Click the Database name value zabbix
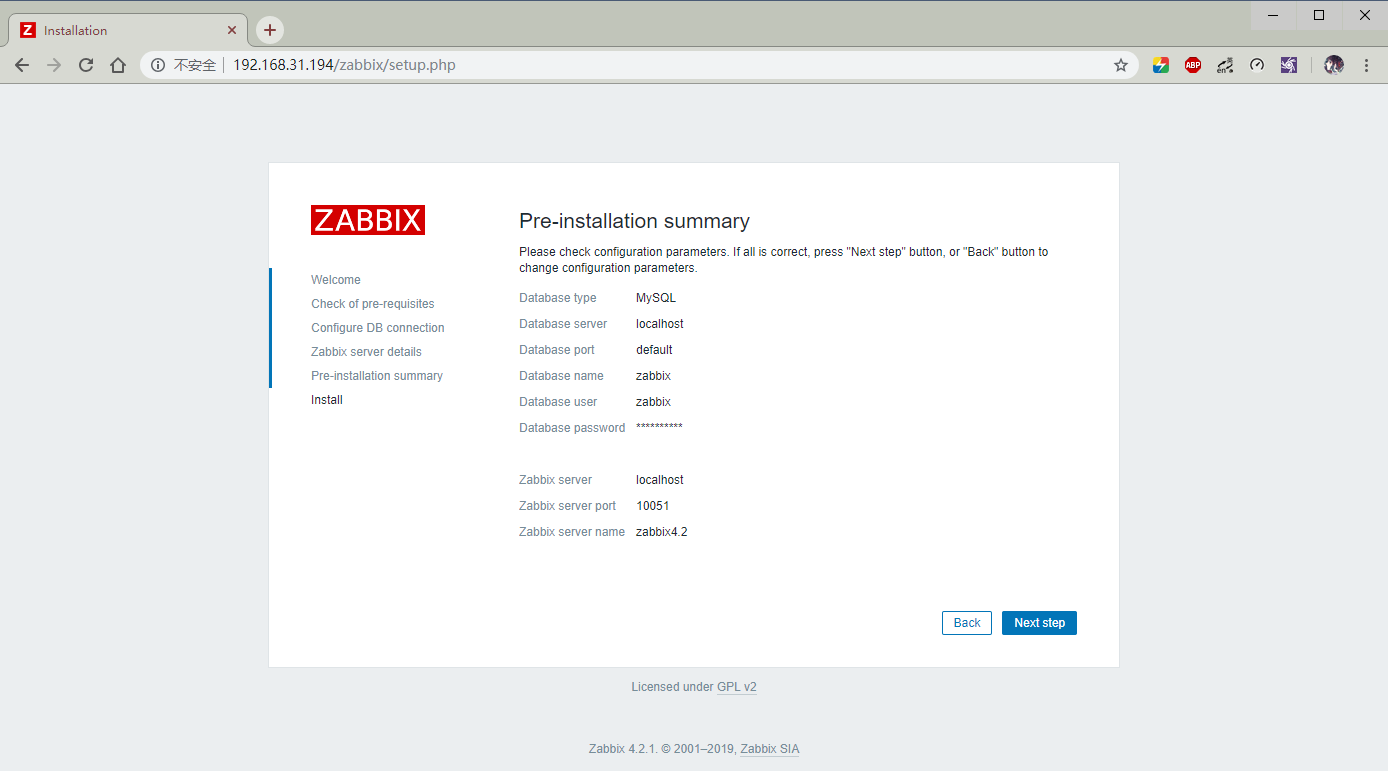 point(653,376)
